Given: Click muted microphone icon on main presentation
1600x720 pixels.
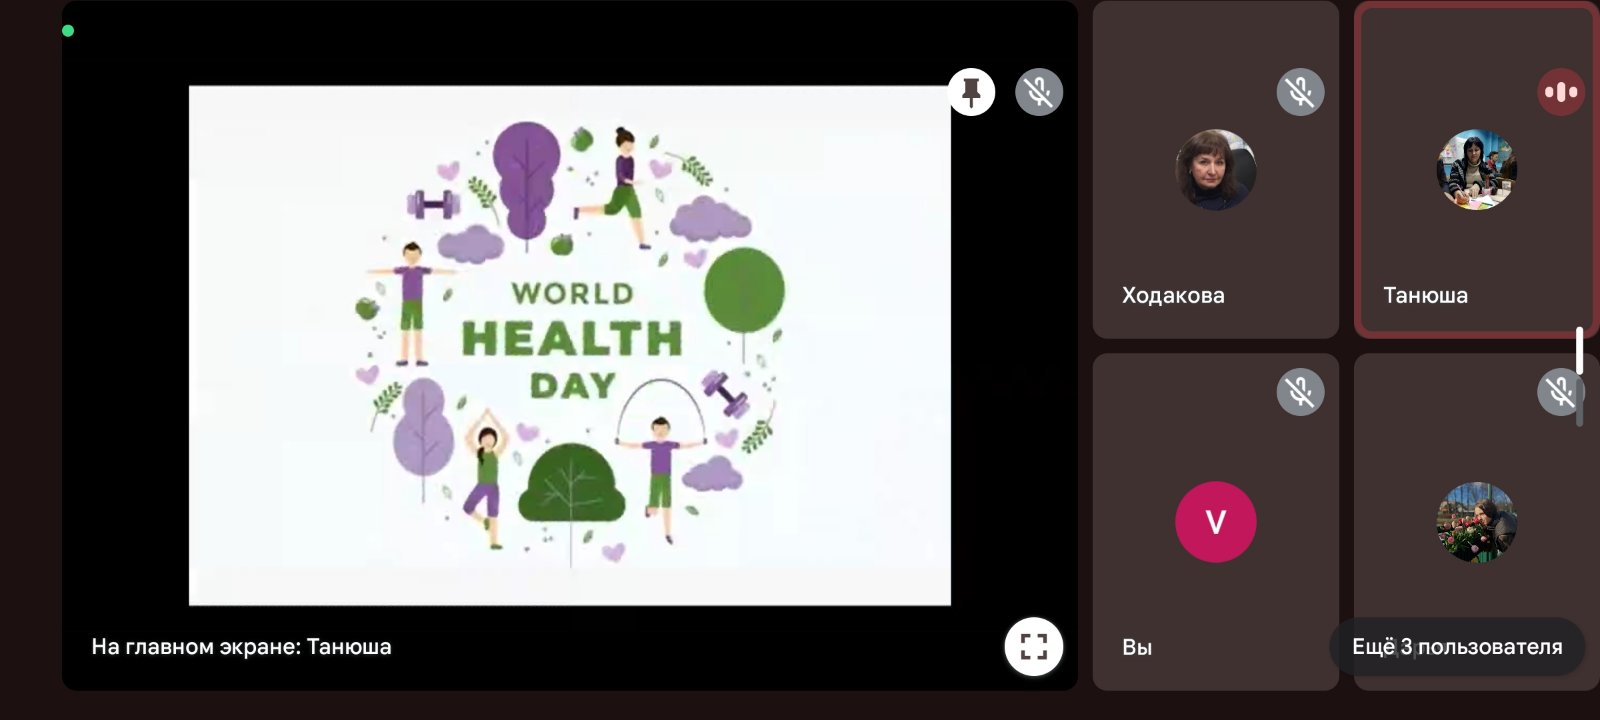Looking at the screenshot, I should pyautogui.click(x=1039, y=93).
